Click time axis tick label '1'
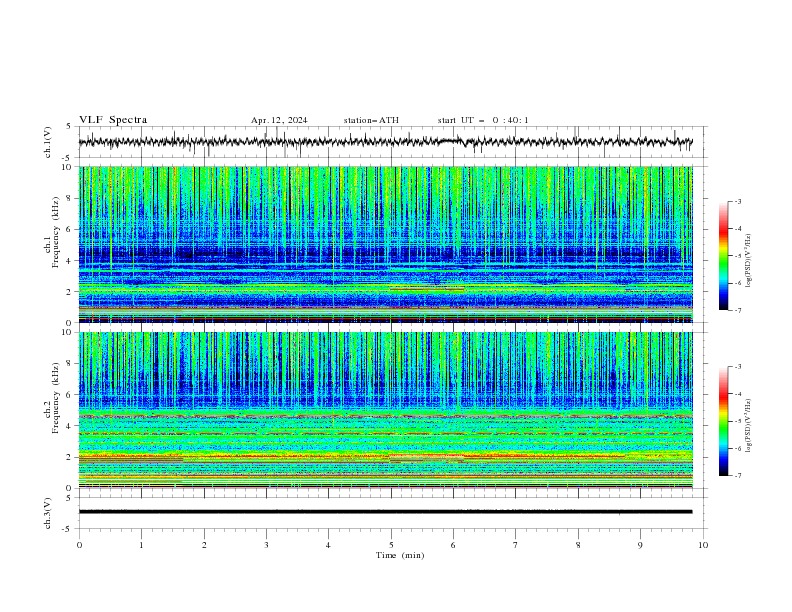 pos(141,545)
